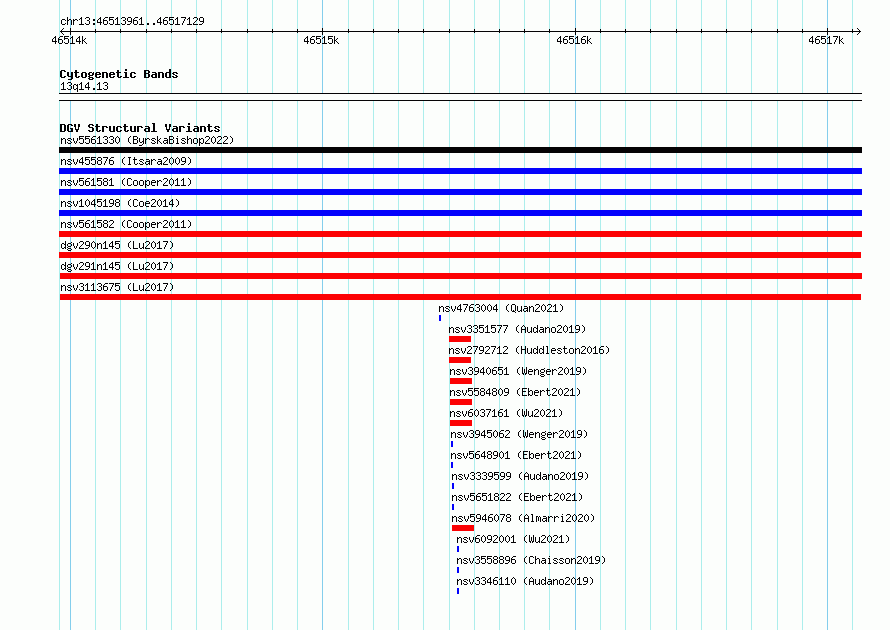Open nsv561581 (Cooper2011) variant label
This screenshot has width=890, height=630.
[126, 182]
